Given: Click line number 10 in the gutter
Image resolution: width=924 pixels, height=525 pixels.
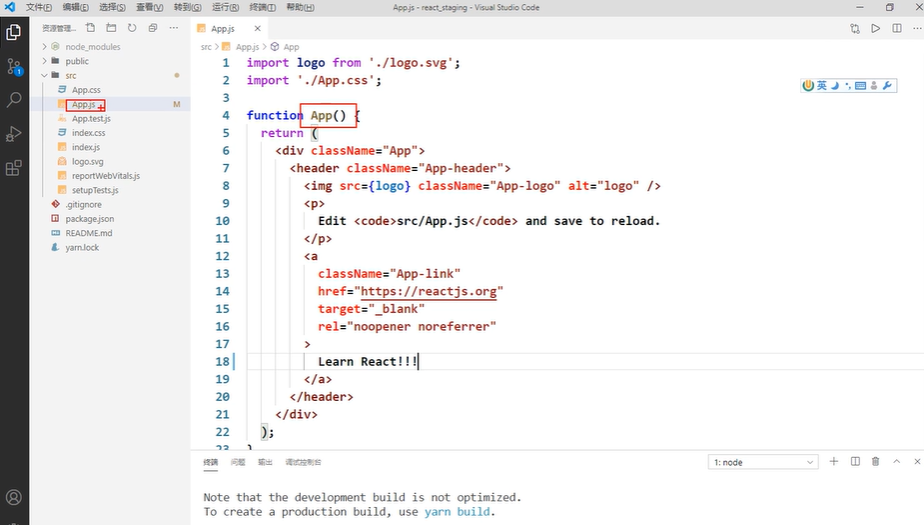Looking at the screenshot, I should coord(222,221).
